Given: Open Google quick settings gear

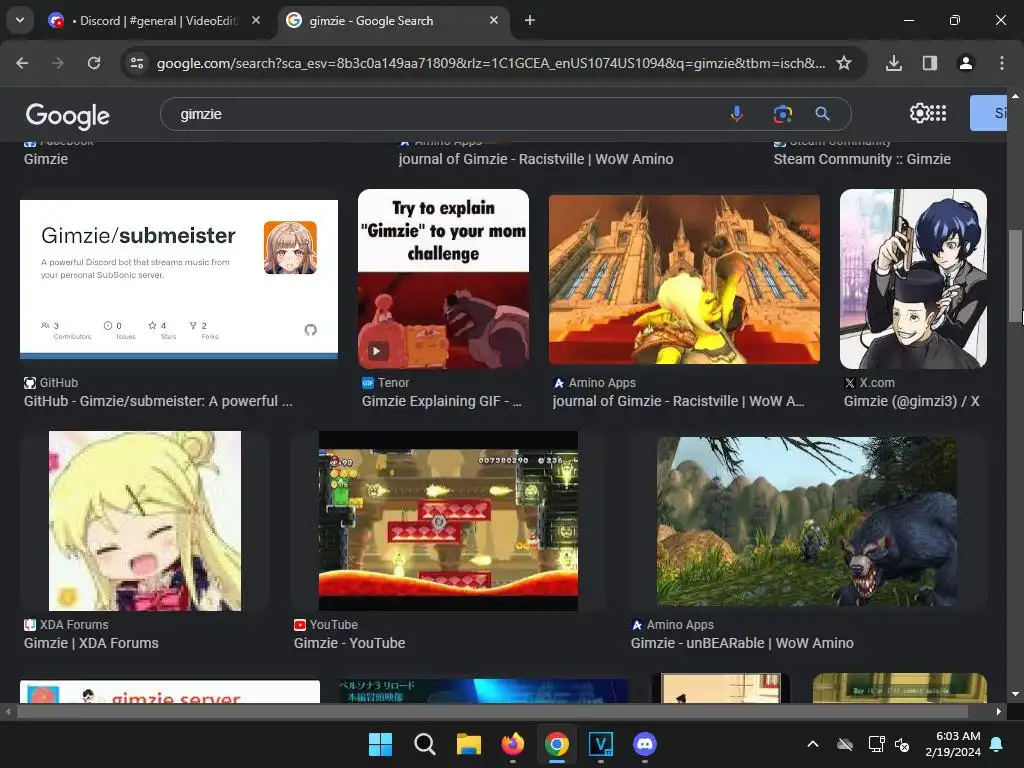Looking at the screenshot, I should [x=919, y=113].
